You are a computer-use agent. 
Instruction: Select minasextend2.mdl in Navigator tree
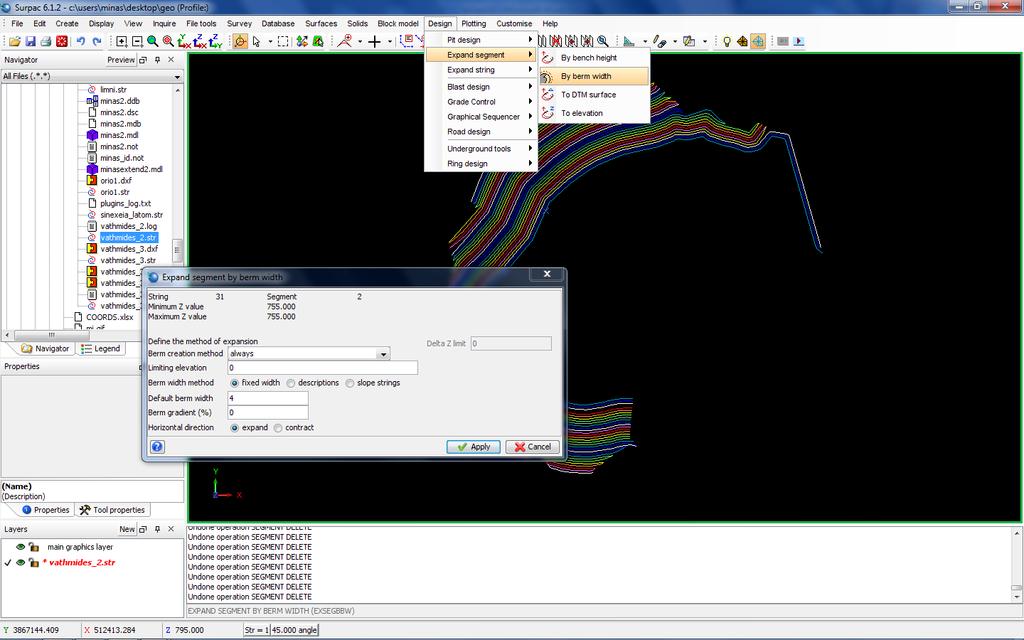pos(131,169)
